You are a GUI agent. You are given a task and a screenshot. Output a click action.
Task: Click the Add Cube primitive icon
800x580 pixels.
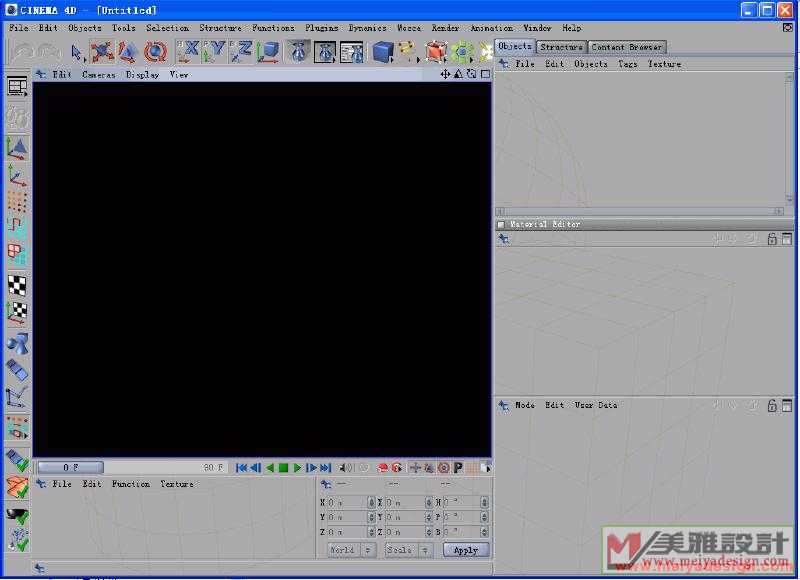[383, 52]
